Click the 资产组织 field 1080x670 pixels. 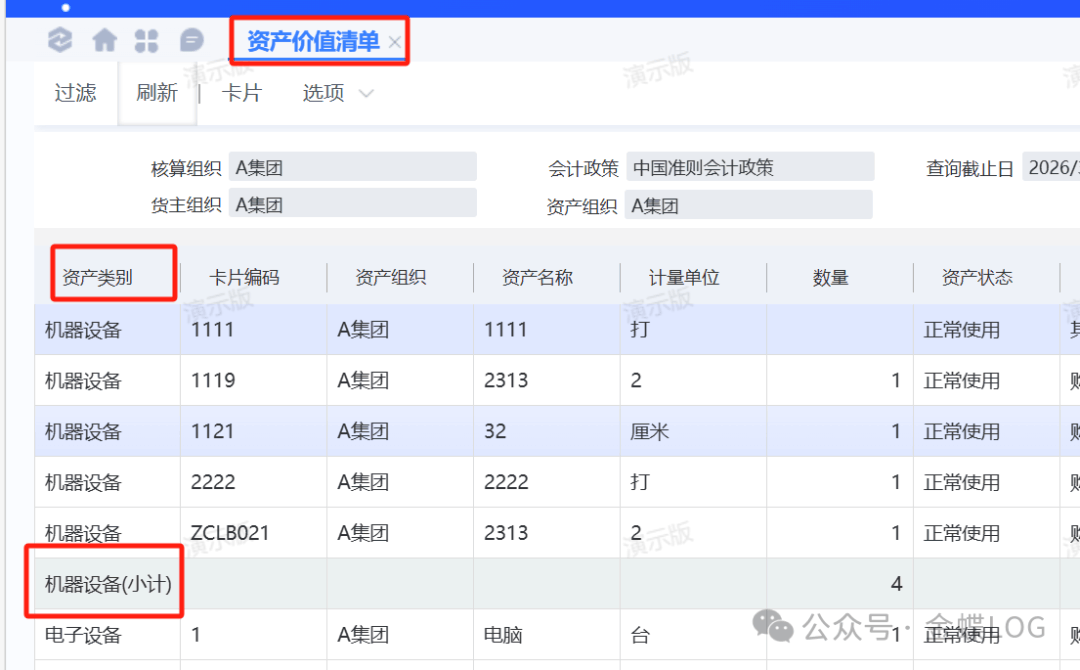(x=748, y=206)
